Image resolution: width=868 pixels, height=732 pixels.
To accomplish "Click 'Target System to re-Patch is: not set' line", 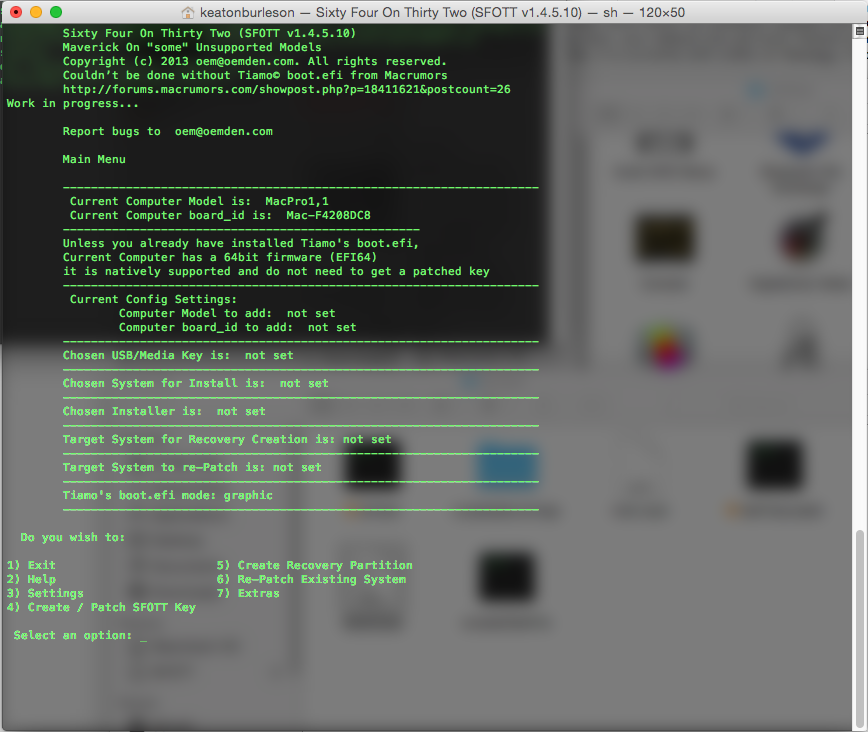I will (192, 467).
